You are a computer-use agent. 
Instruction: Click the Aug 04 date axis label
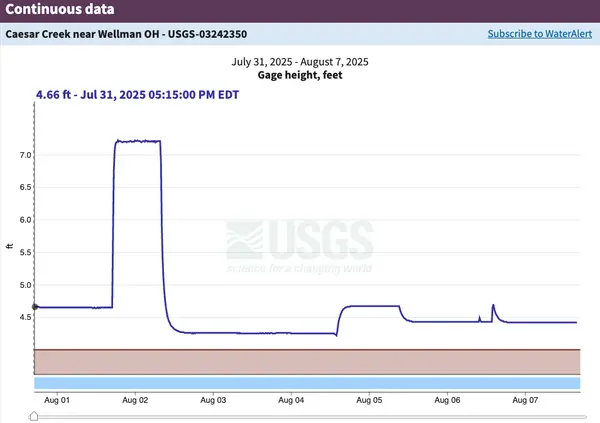(292, 400)
